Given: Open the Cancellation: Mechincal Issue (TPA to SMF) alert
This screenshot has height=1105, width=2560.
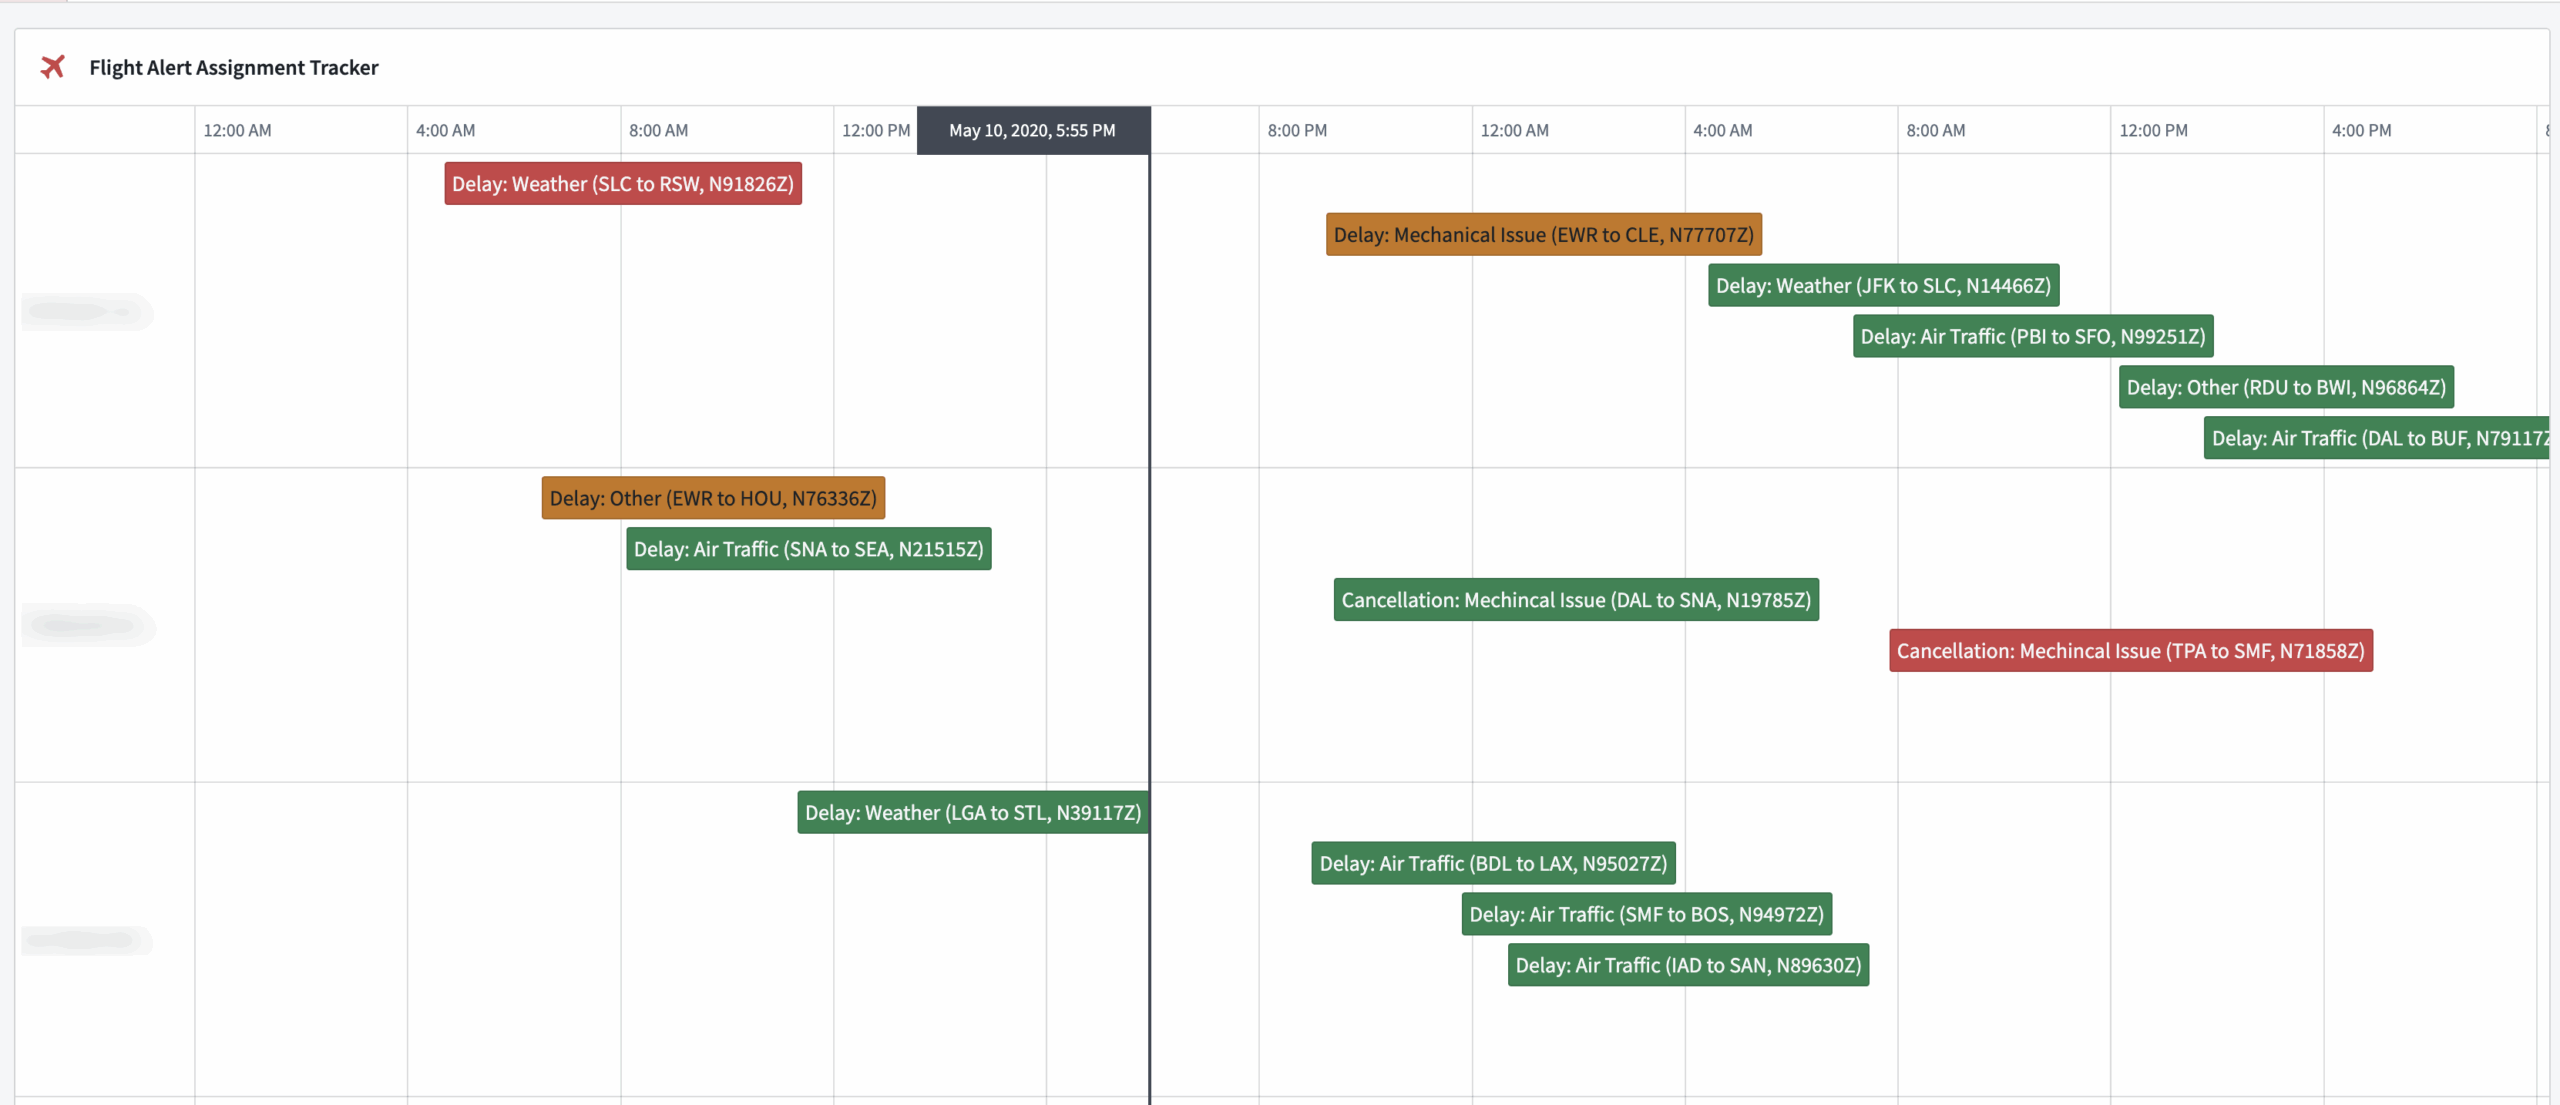Looking at the screenshot, I should point(2130,650).
